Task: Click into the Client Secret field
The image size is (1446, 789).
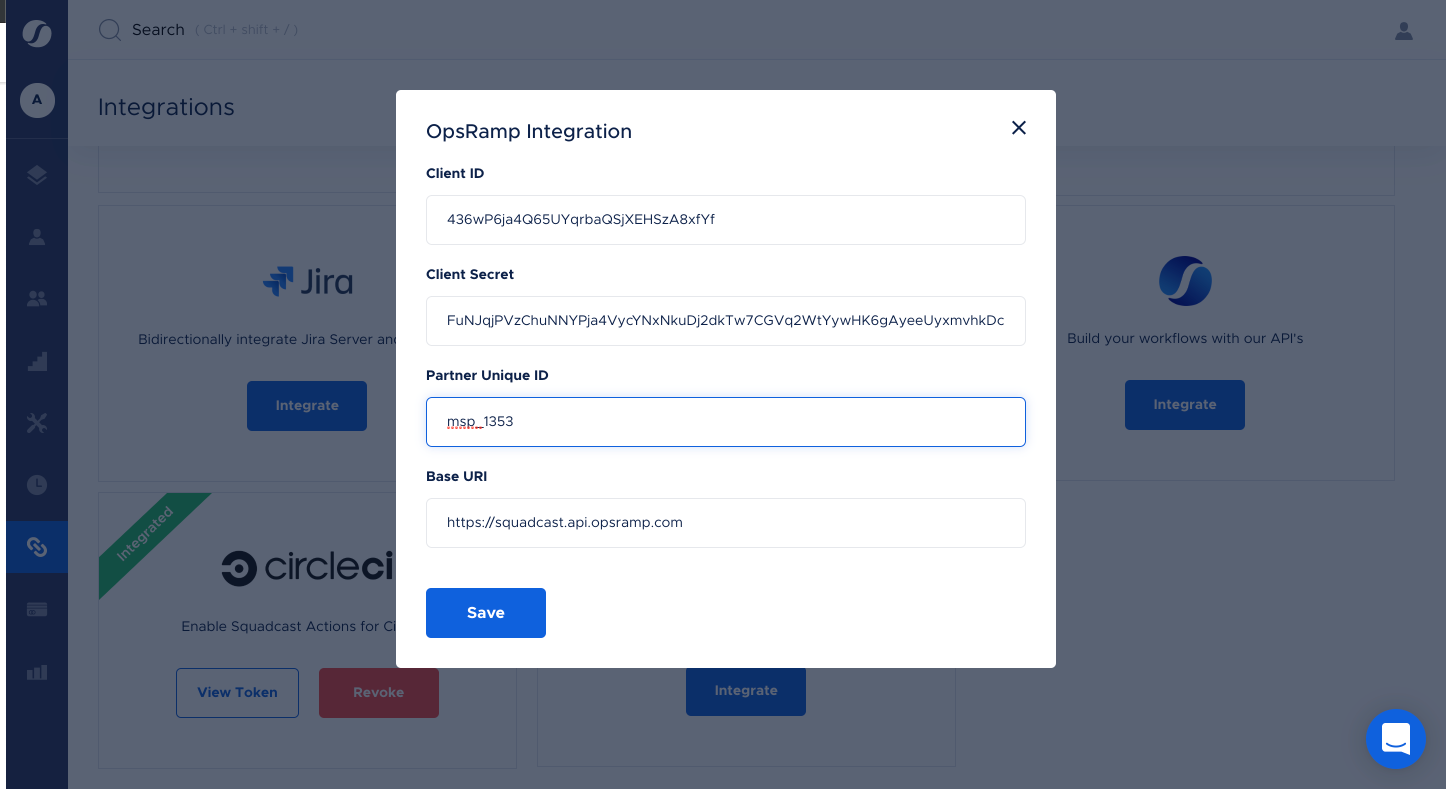Action: click(x=726, y=321)
